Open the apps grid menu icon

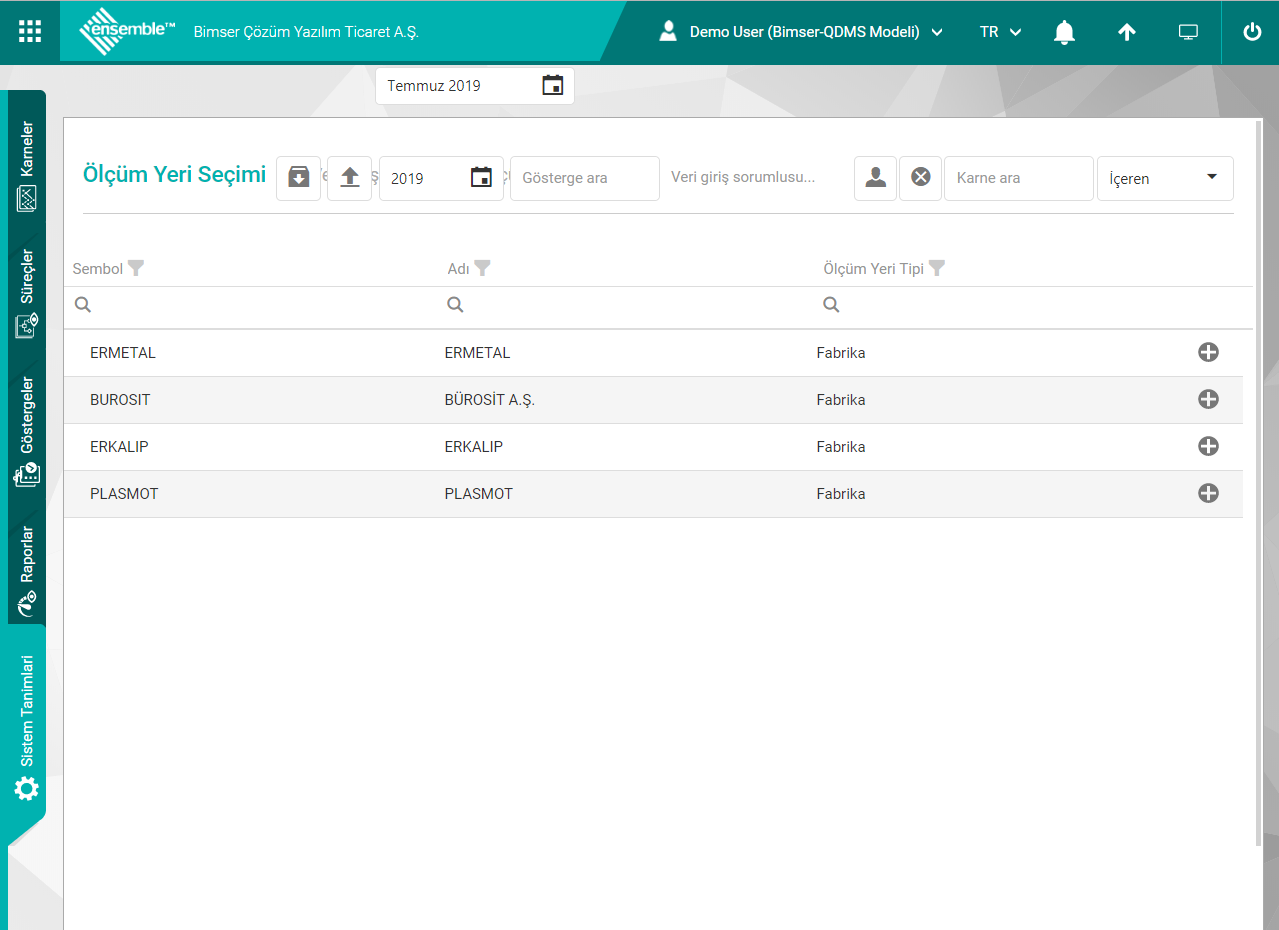pyautogui.click(x=30, y=32)
